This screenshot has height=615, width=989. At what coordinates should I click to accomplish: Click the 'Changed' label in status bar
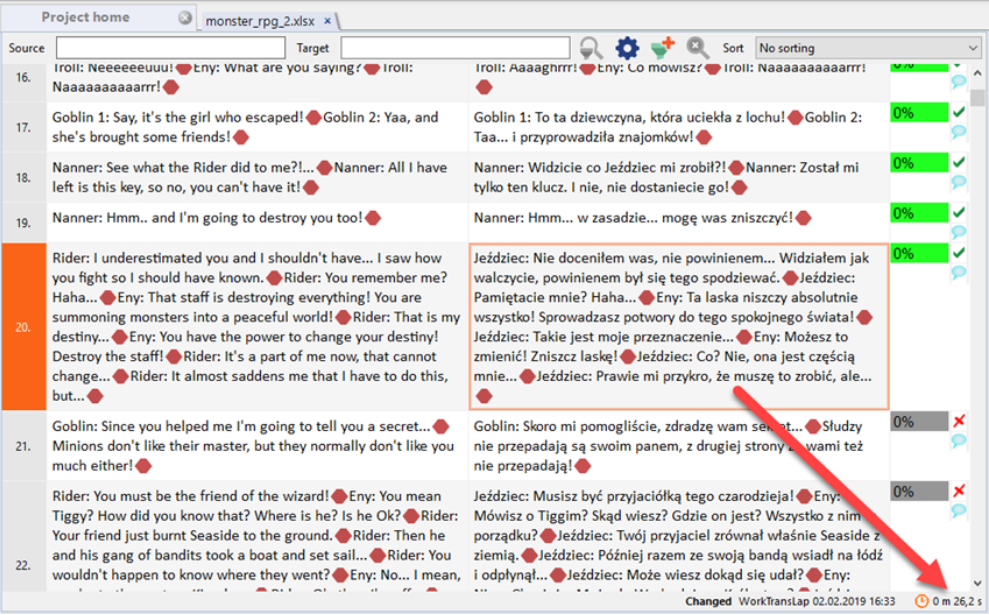coord(708,602)
